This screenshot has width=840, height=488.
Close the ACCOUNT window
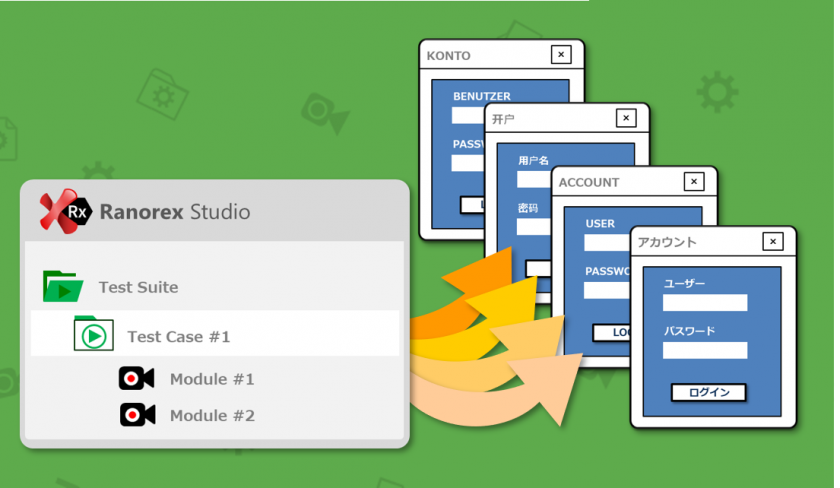coord(693,182)
